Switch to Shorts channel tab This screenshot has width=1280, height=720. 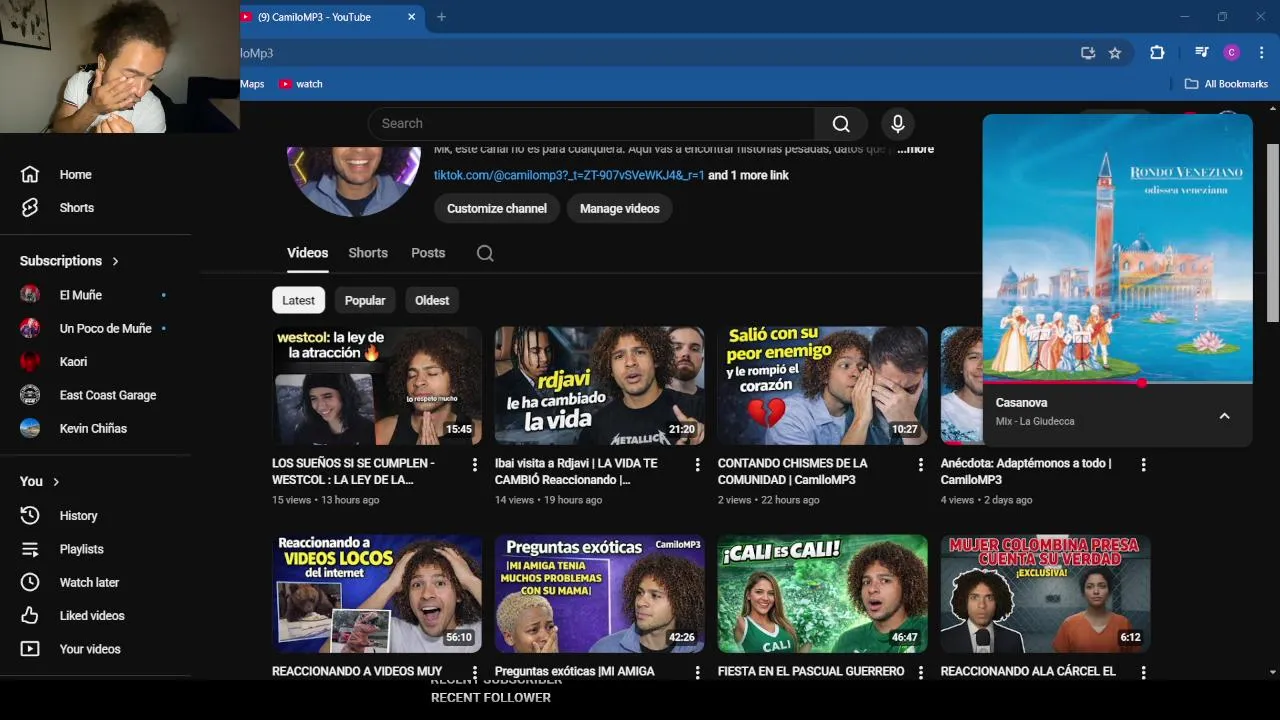(x=368, y=253)
